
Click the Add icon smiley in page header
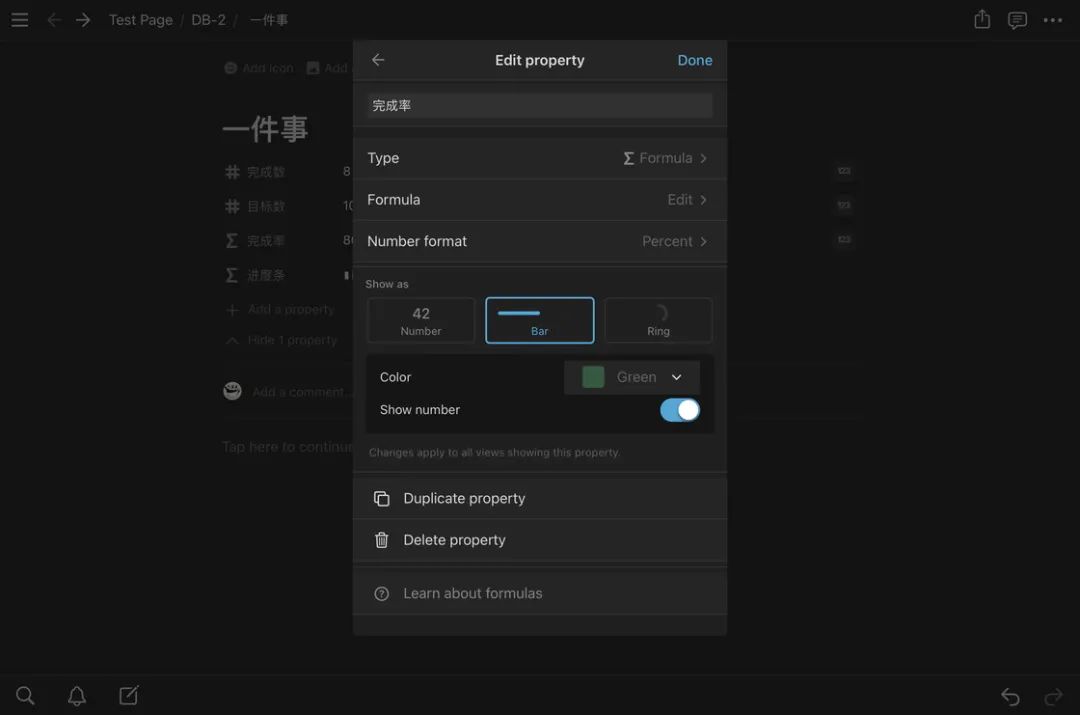231,68
